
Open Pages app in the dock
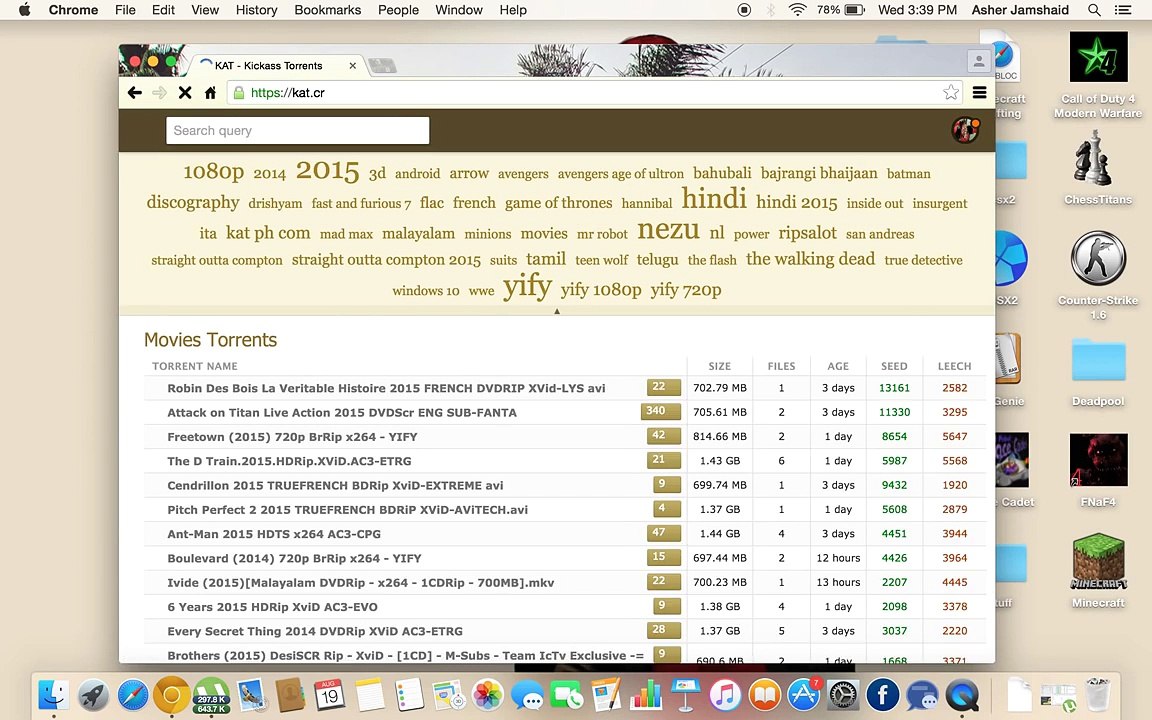pyautogui.click(x=606, y=694)
